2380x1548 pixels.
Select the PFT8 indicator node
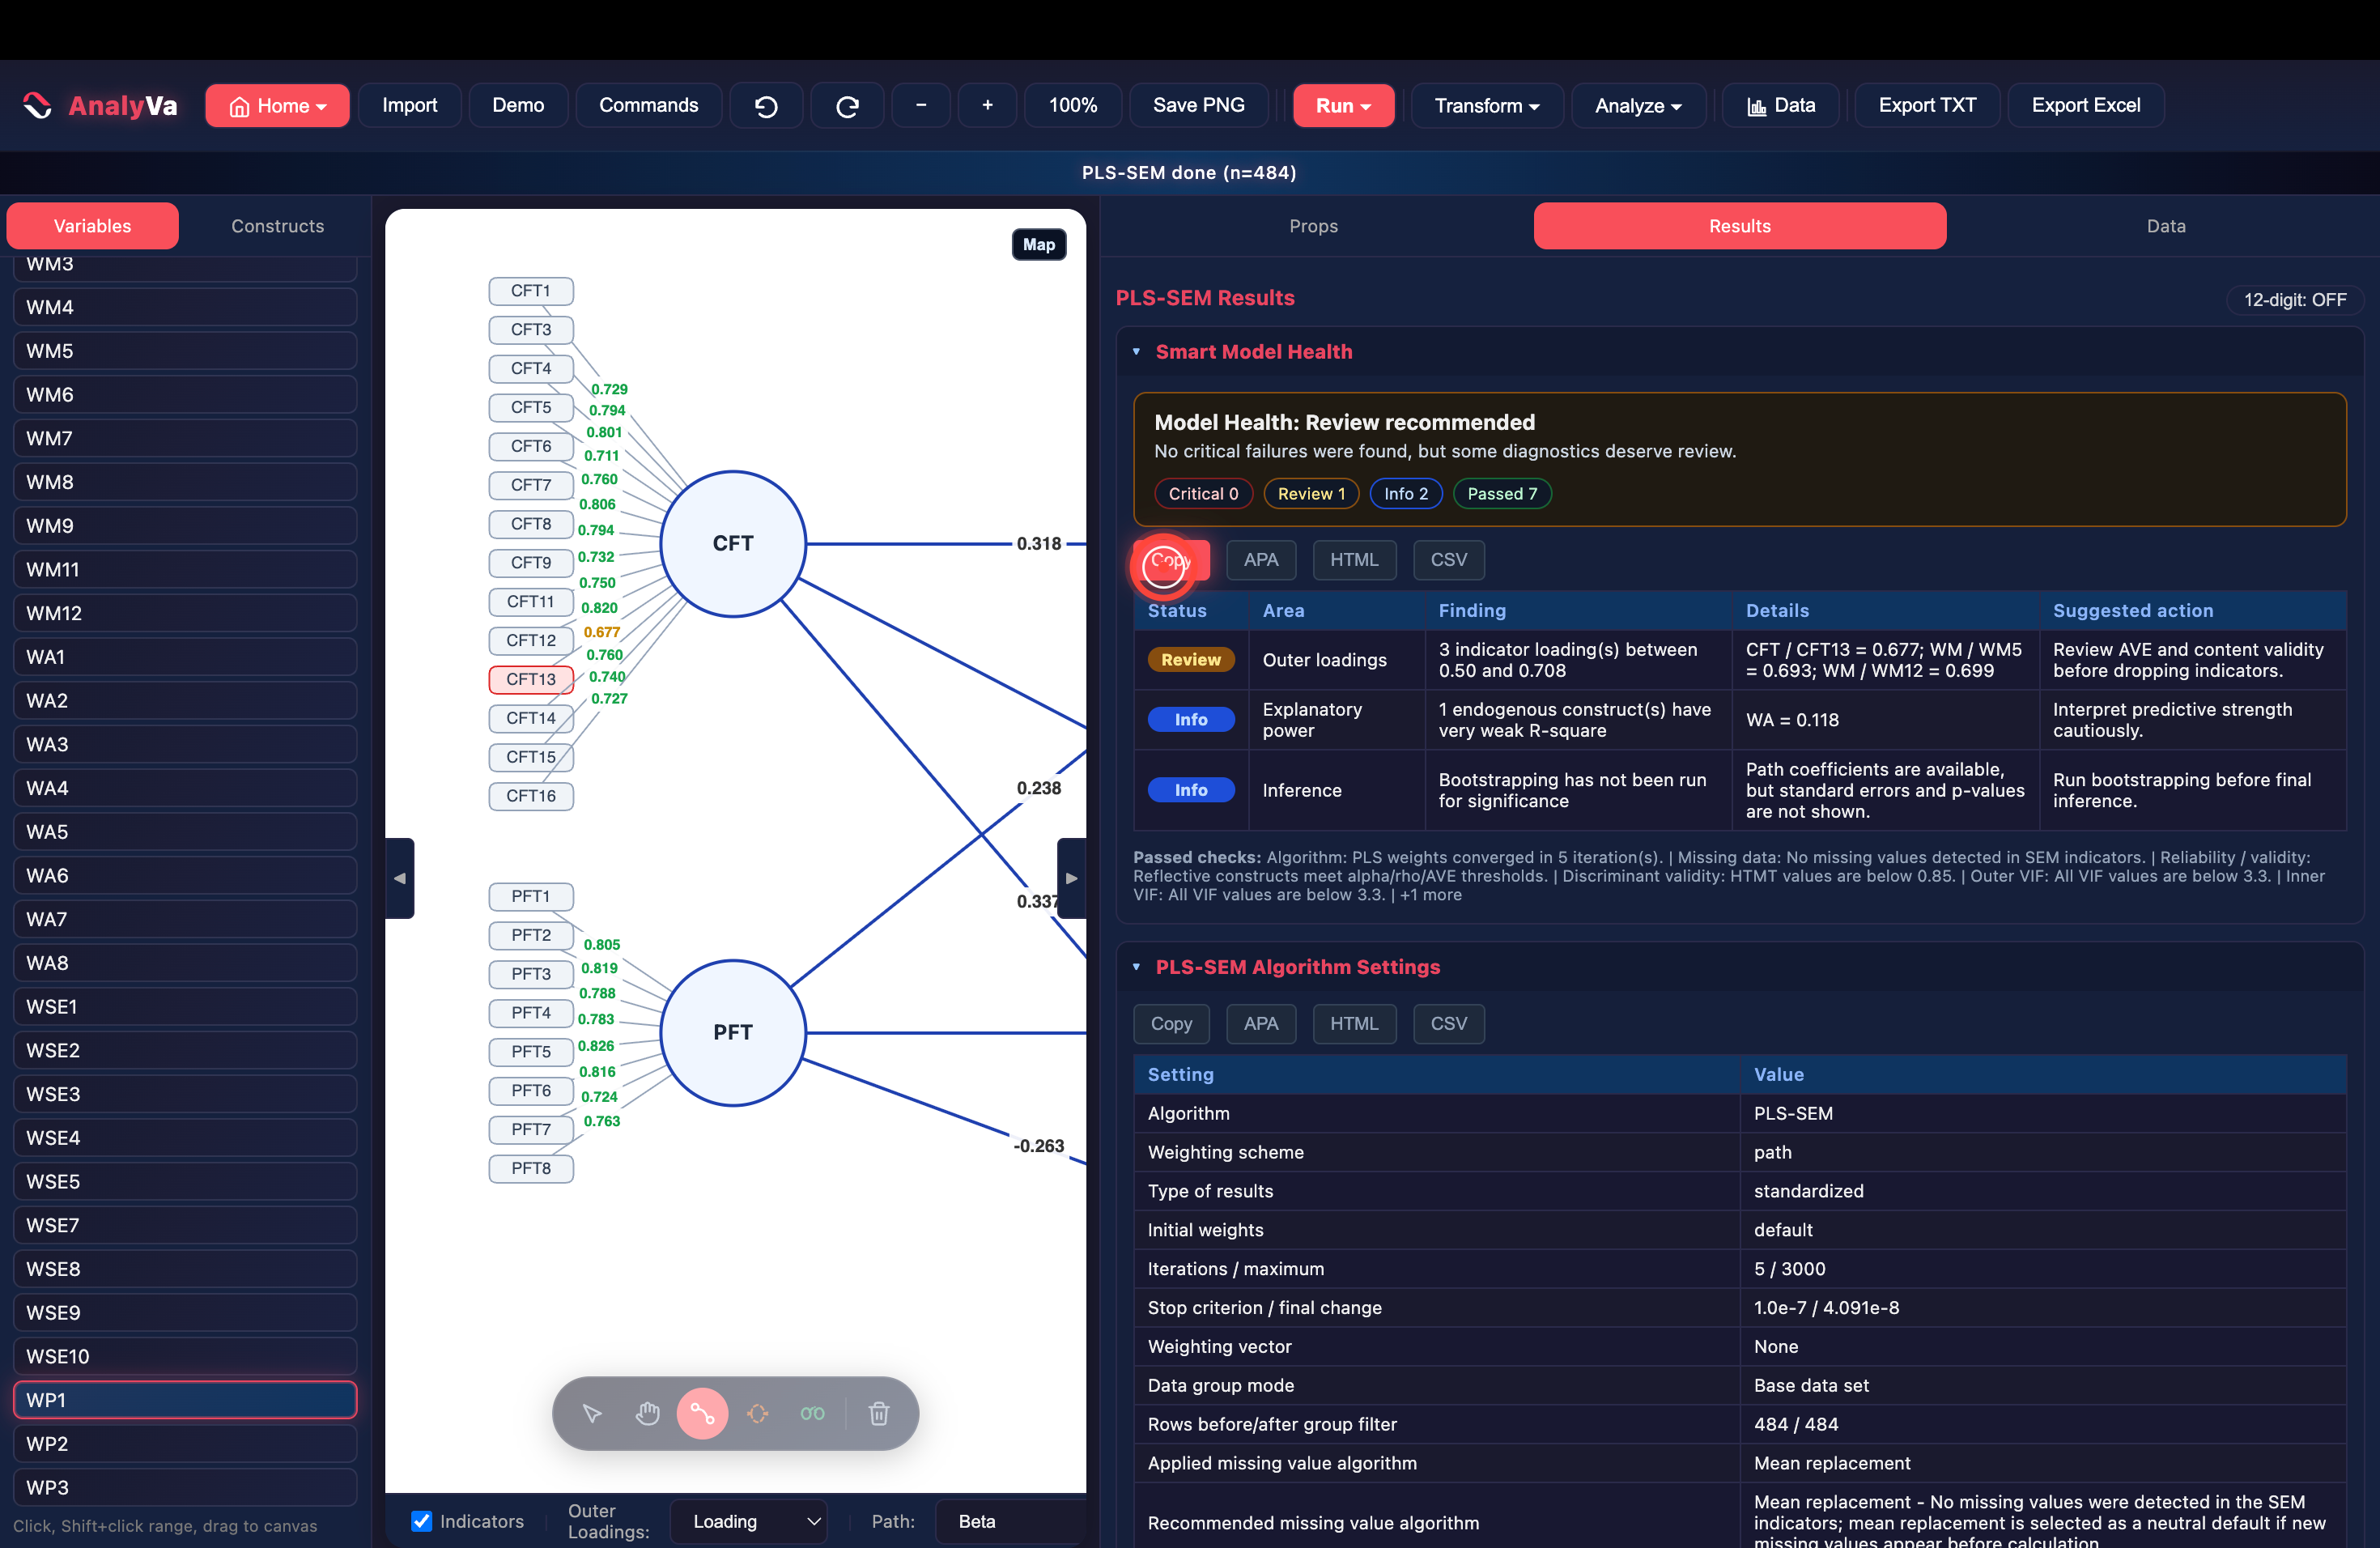pyautogui.click(x=531, y=1168)
